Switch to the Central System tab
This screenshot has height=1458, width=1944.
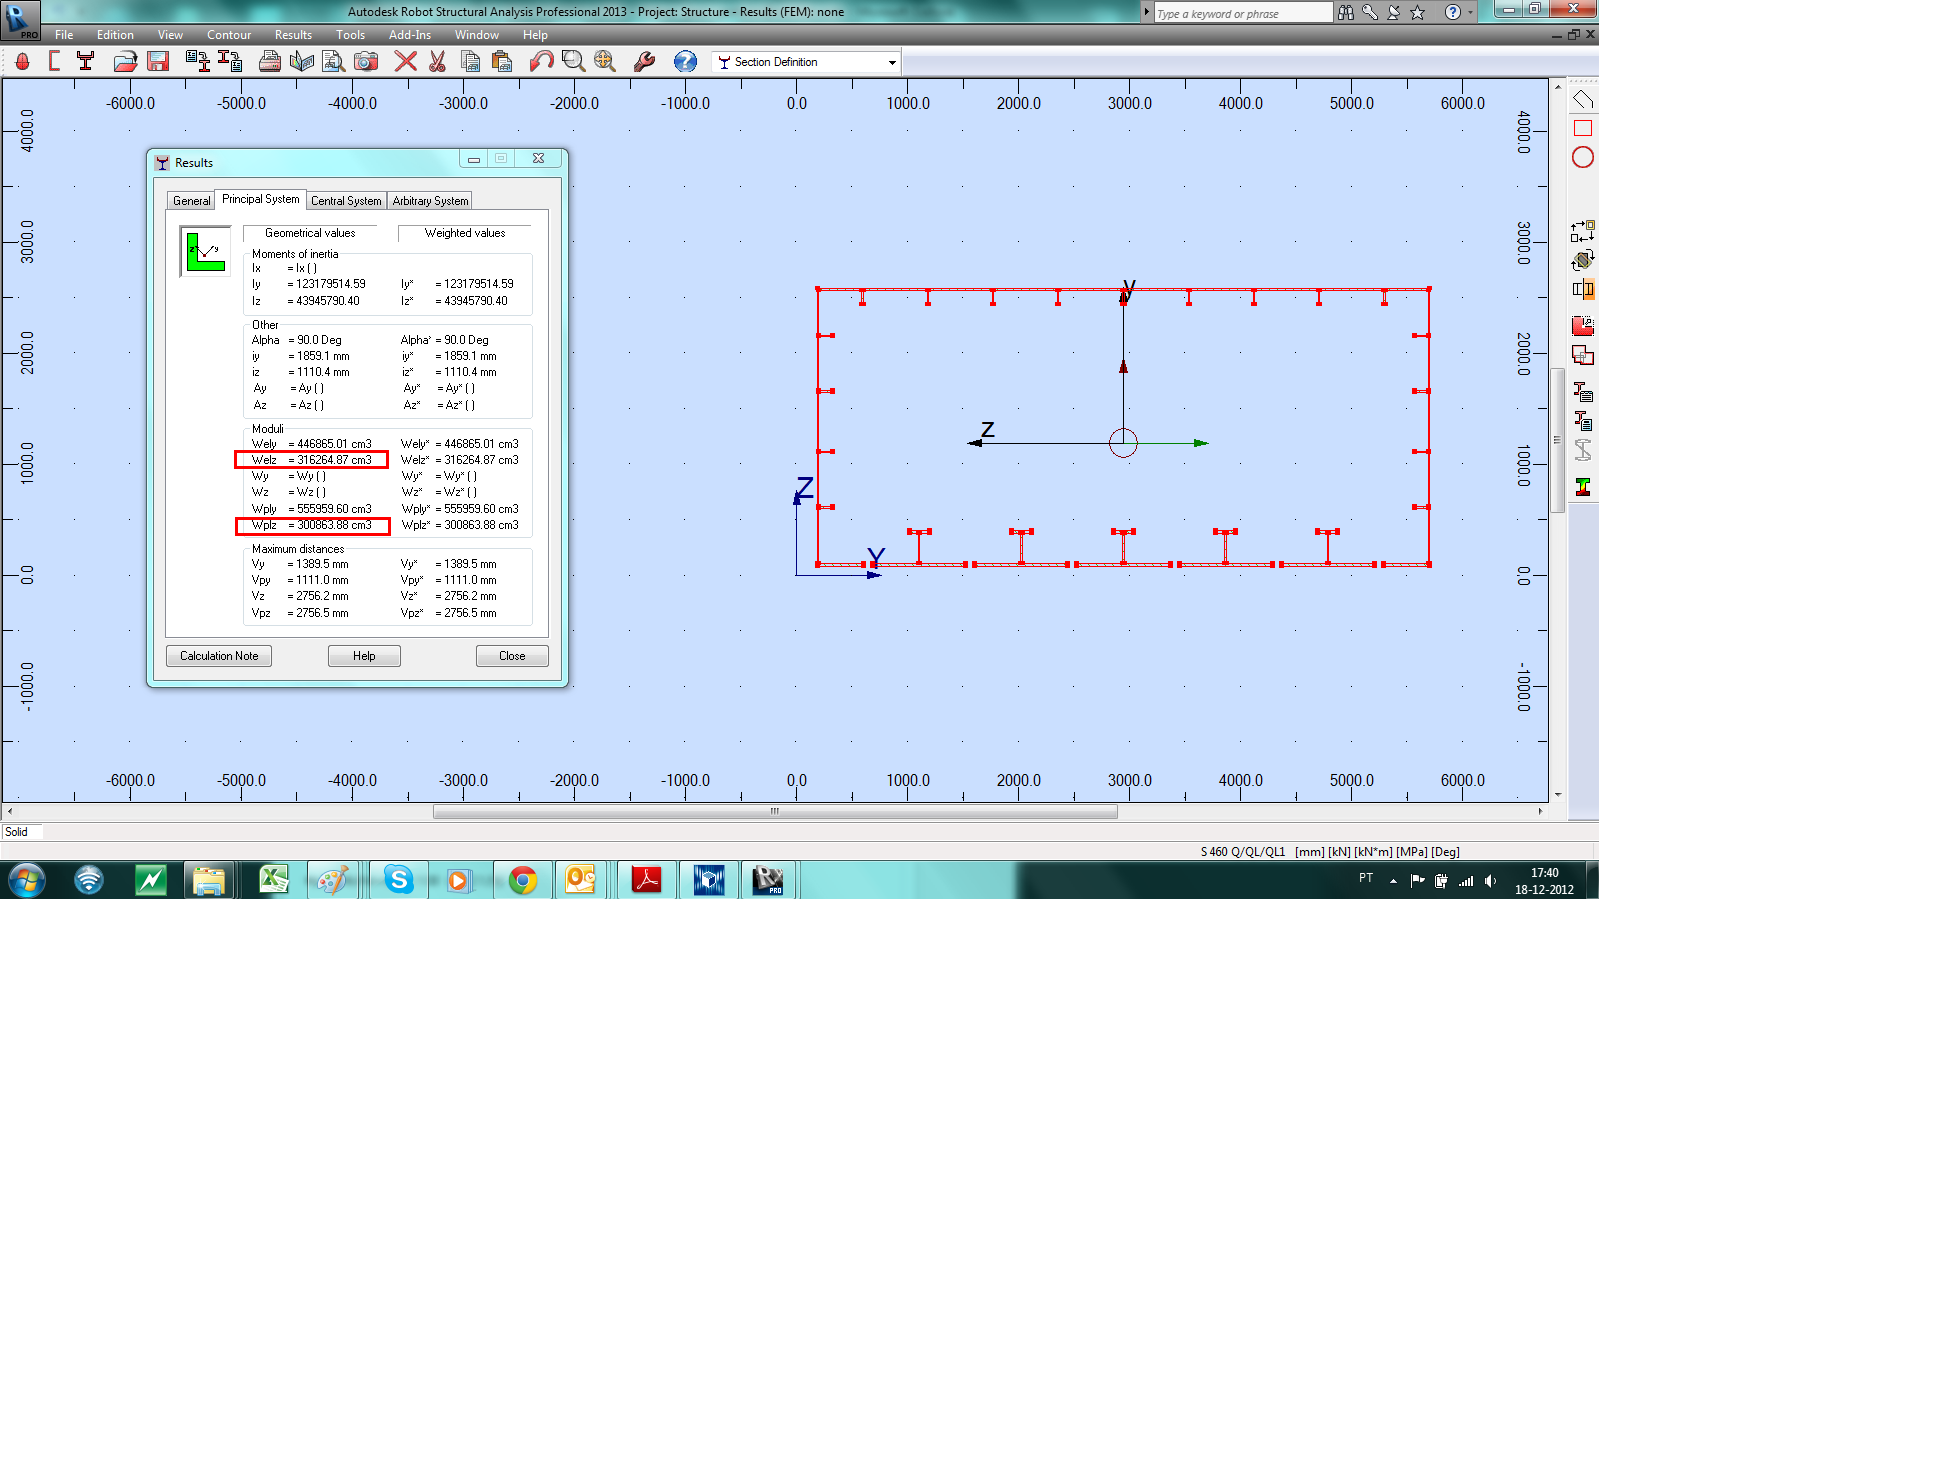coord(346,201)
